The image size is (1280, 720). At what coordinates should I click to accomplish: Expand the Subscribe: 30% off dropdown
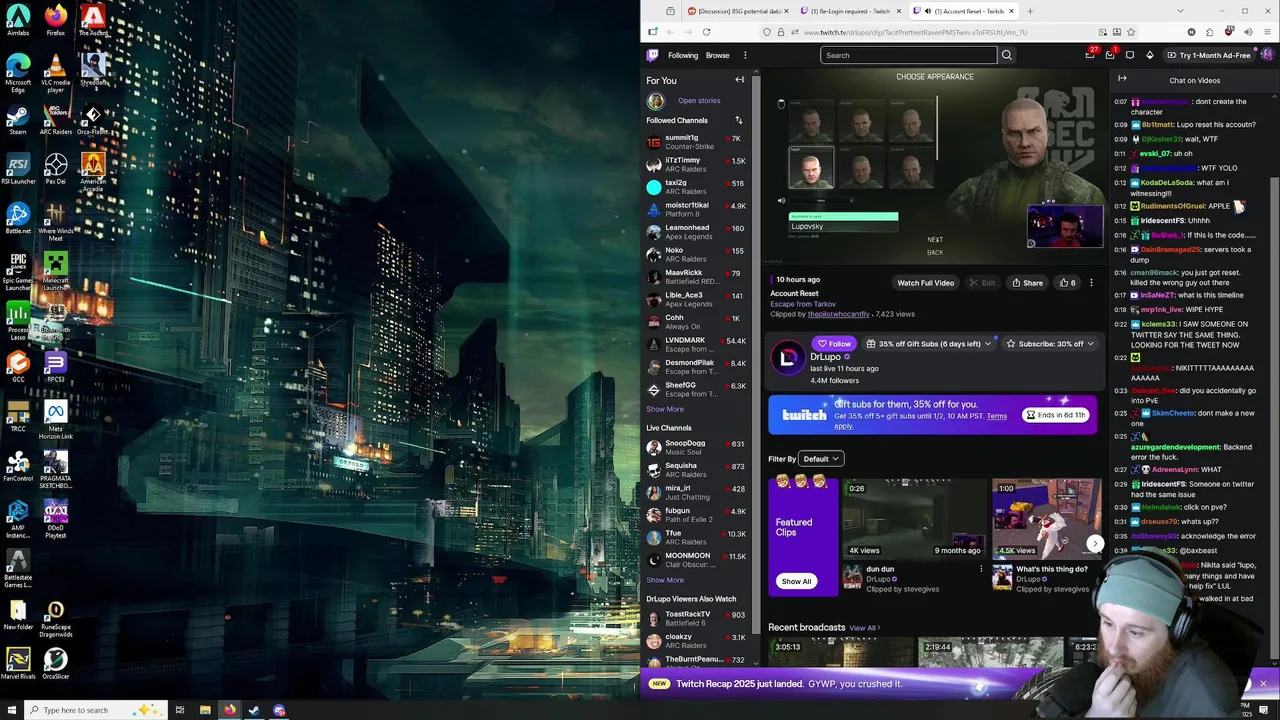[1050, 344]
